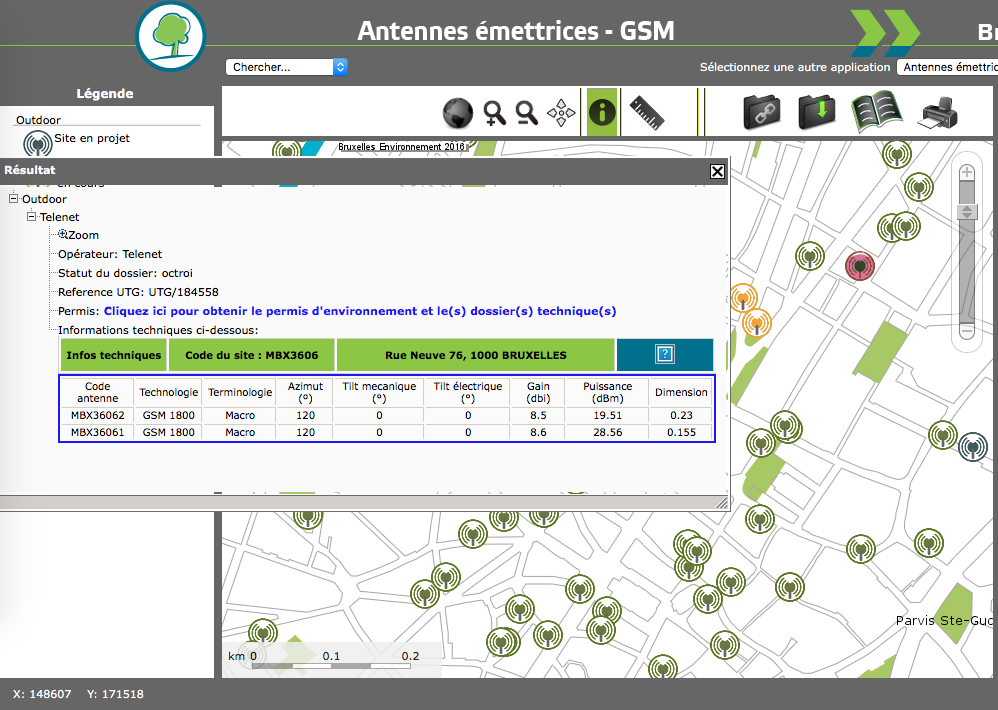Click Rue Neuve 76 address cell
The height and width of the screenshot is (710, 998).
click(475, 355)
